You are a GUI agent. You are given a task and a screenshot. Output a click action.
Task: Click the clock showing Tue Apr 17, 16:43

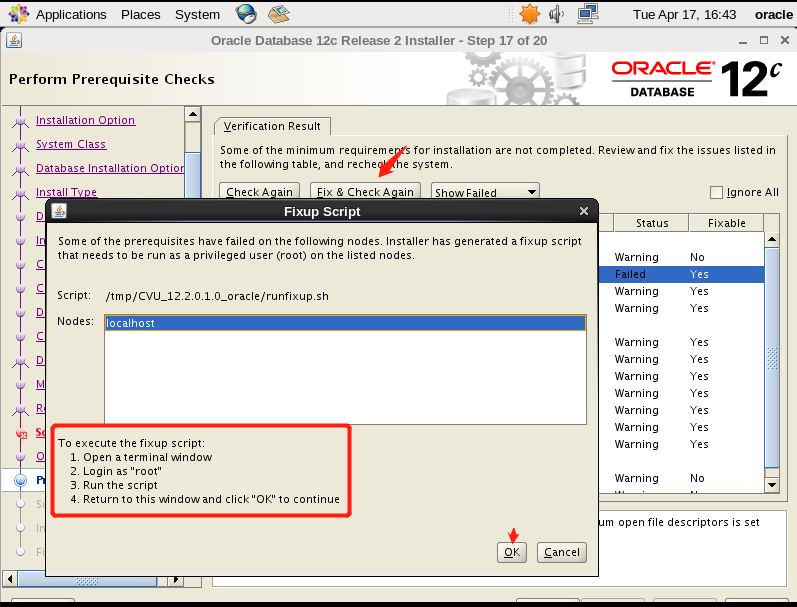(684, 14)
